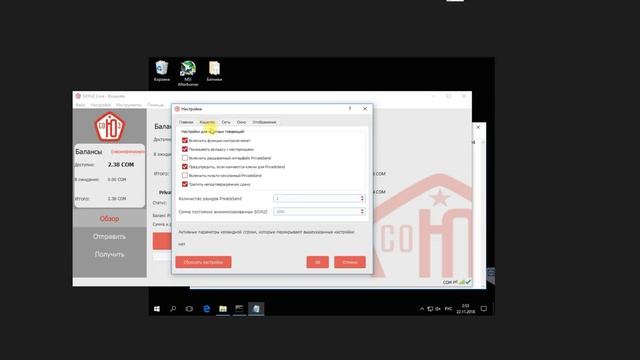Open the network tray icon
The height and width of the screenshot is (360, 640).
pyautogui.click(x=430, y=309)
